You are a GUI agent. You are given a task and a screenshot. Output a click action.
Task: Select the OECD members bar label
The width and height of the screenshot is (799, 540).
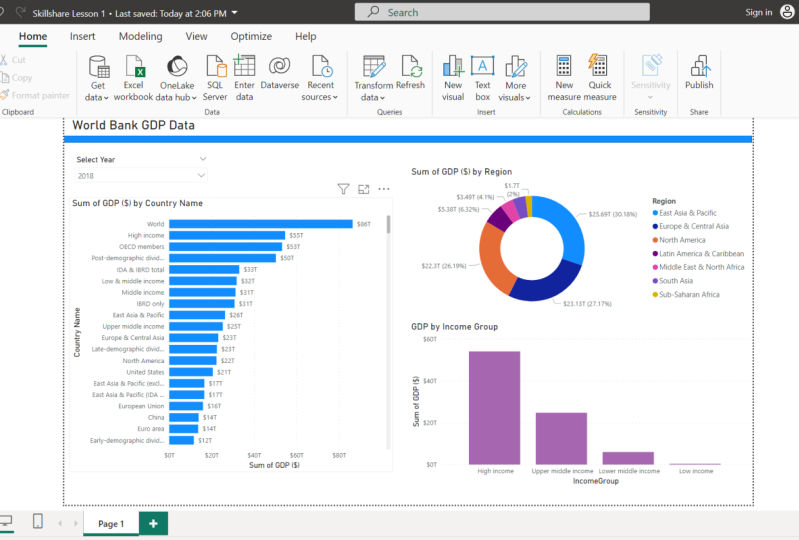coord(142,247)
